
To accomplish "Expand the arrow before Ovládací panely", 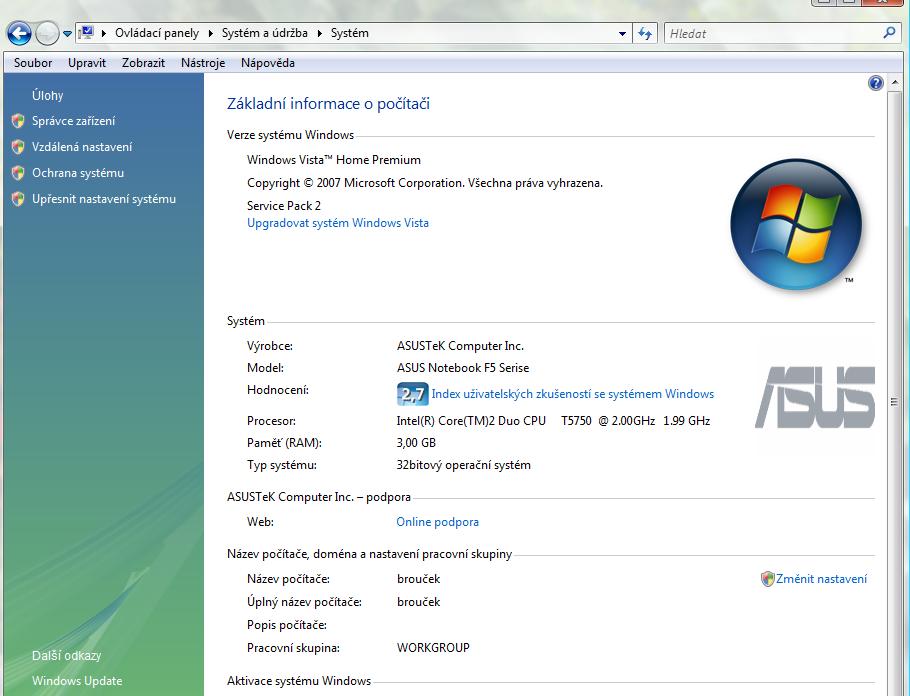I will point(104,34).
